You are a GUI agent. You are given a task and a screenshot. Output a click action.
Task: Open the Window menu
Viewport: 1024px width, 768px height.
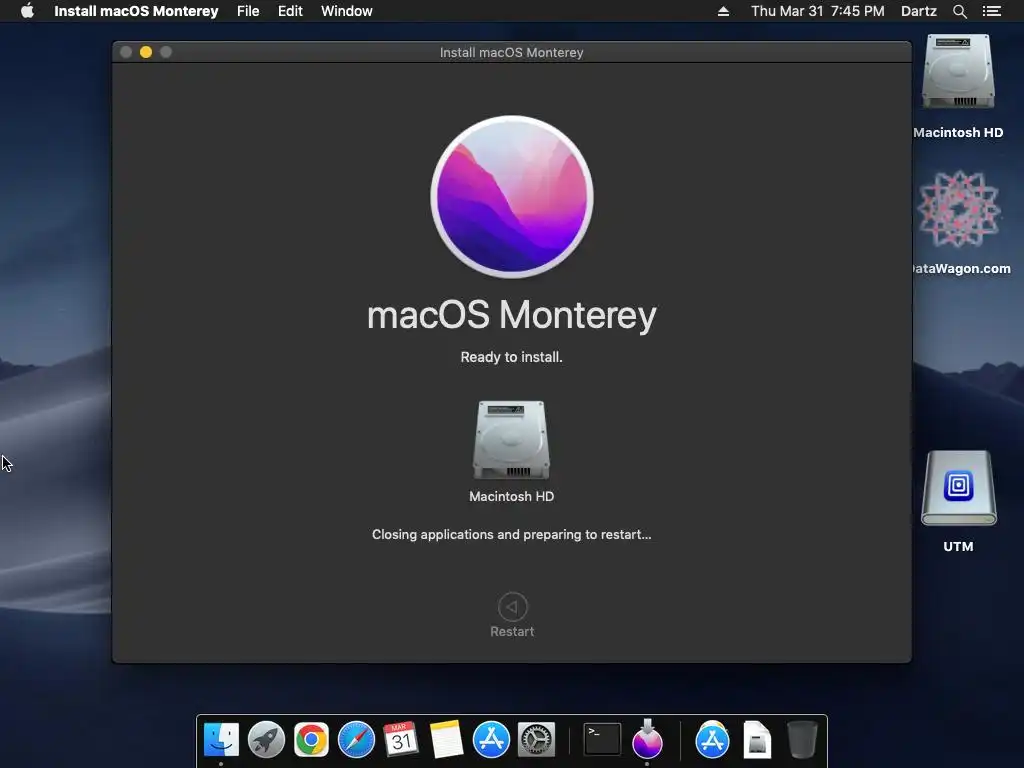click(x=347, y=11)
